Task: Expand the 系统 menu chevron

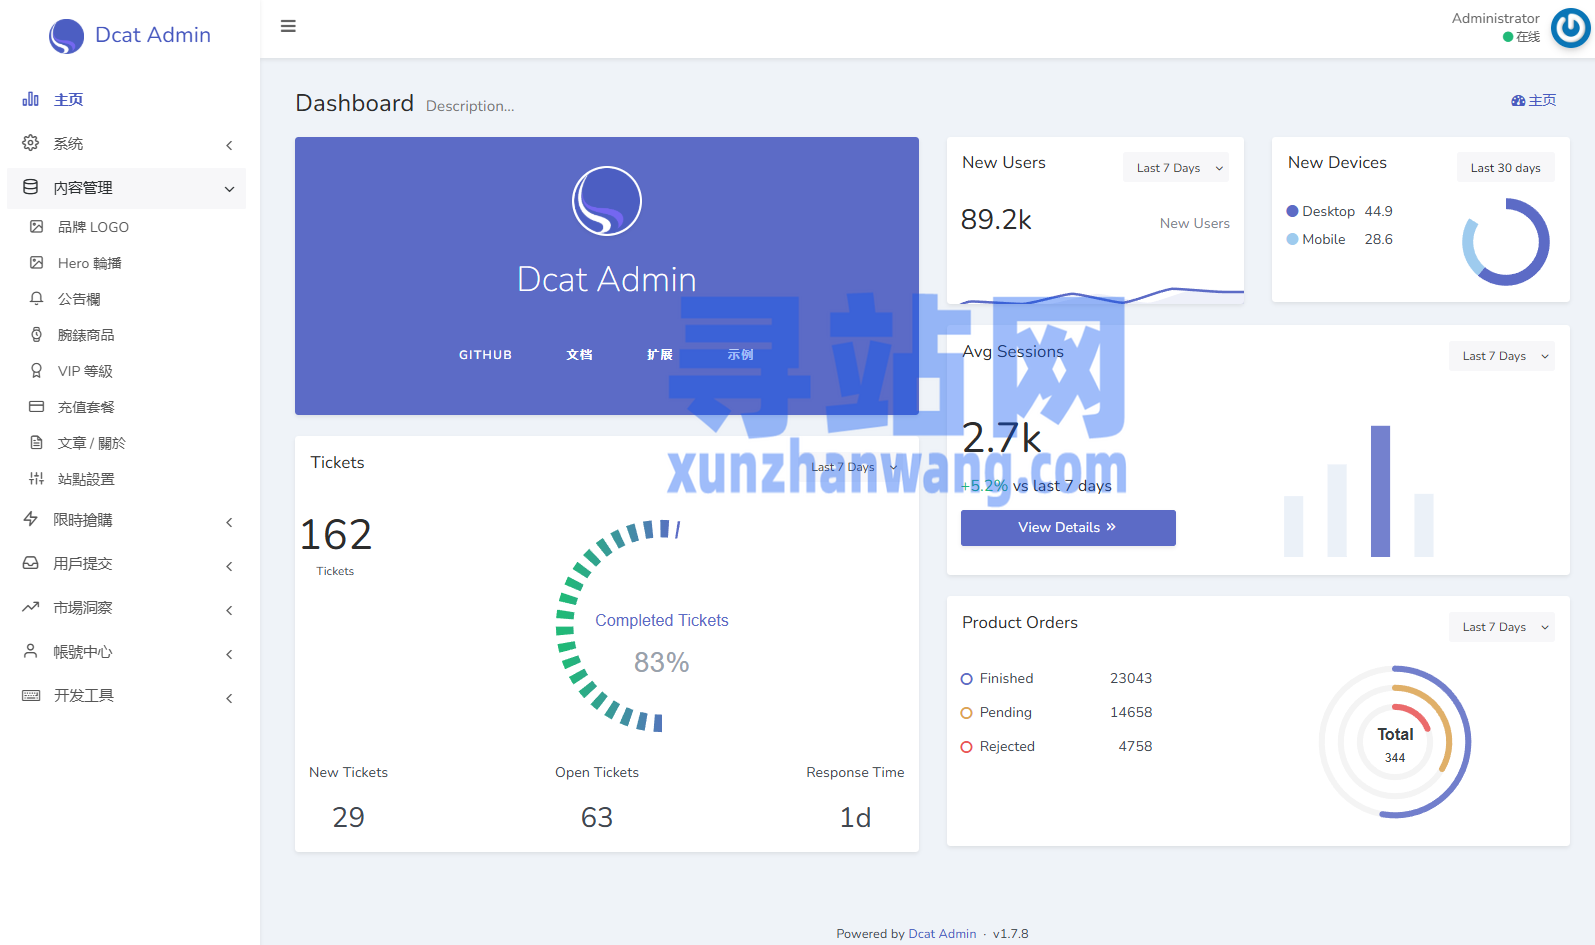Action: [x=229, y=145]
